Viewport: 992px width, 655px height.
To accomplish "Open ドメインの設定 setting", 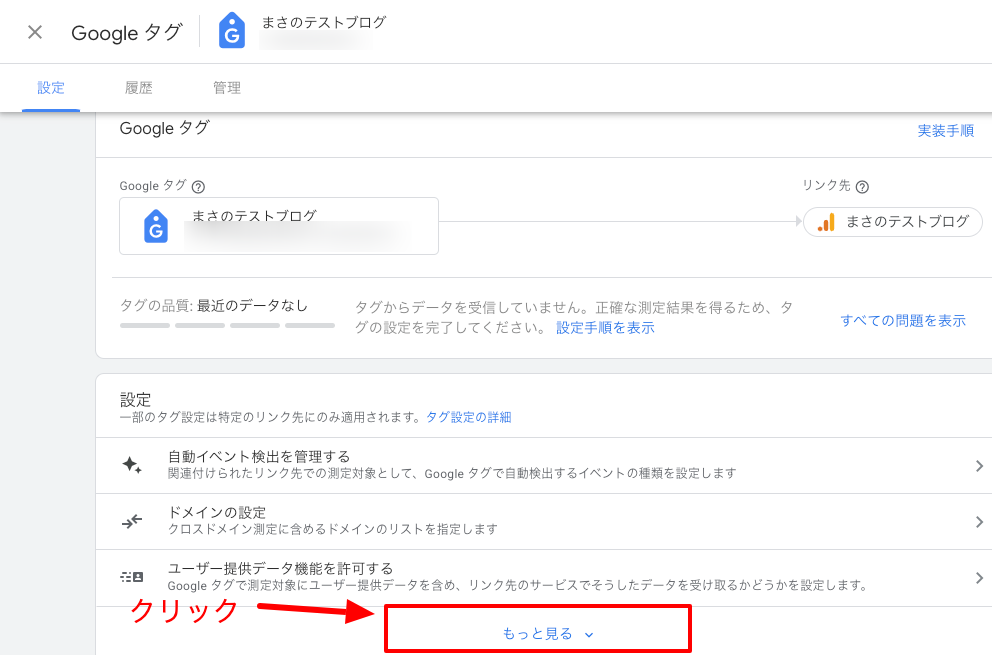I will (544, 521).
